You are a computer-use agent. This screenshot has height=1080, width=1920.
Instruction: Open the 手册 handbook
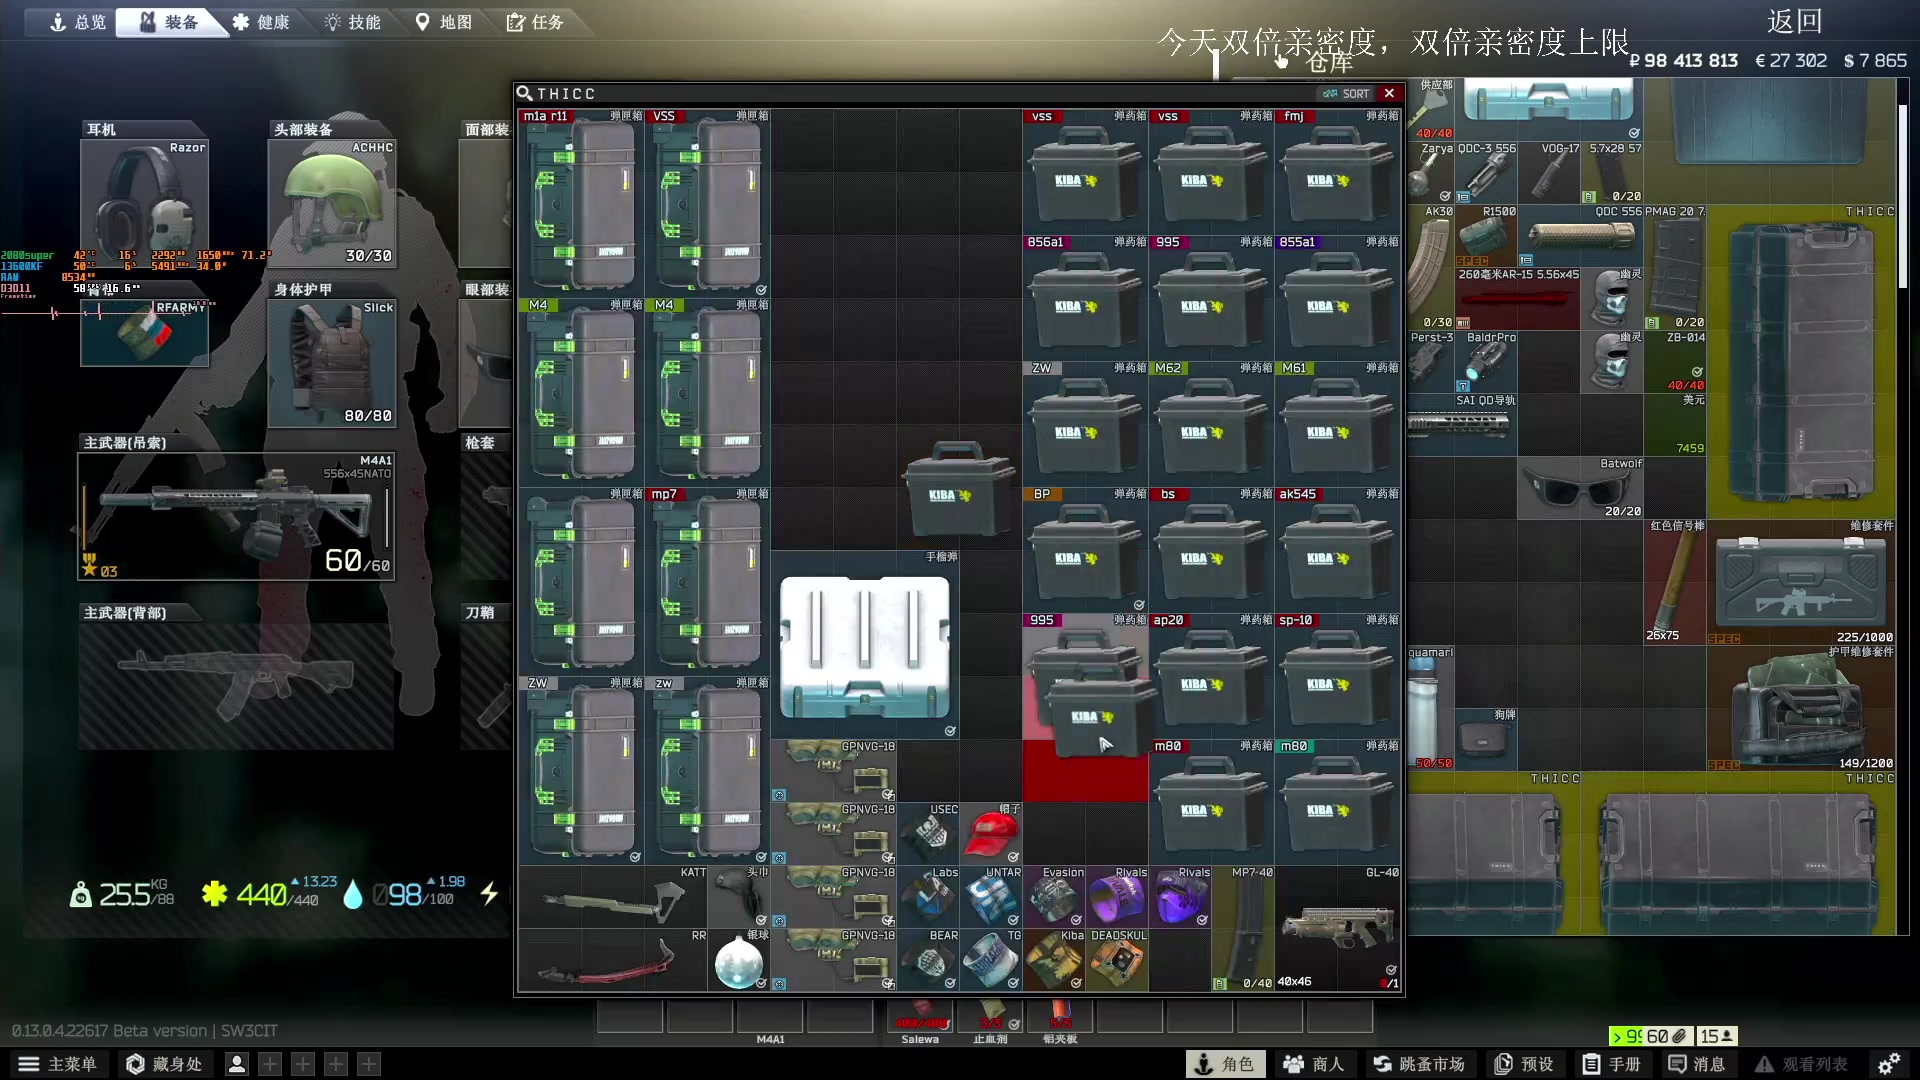tap(1612, 1064)
